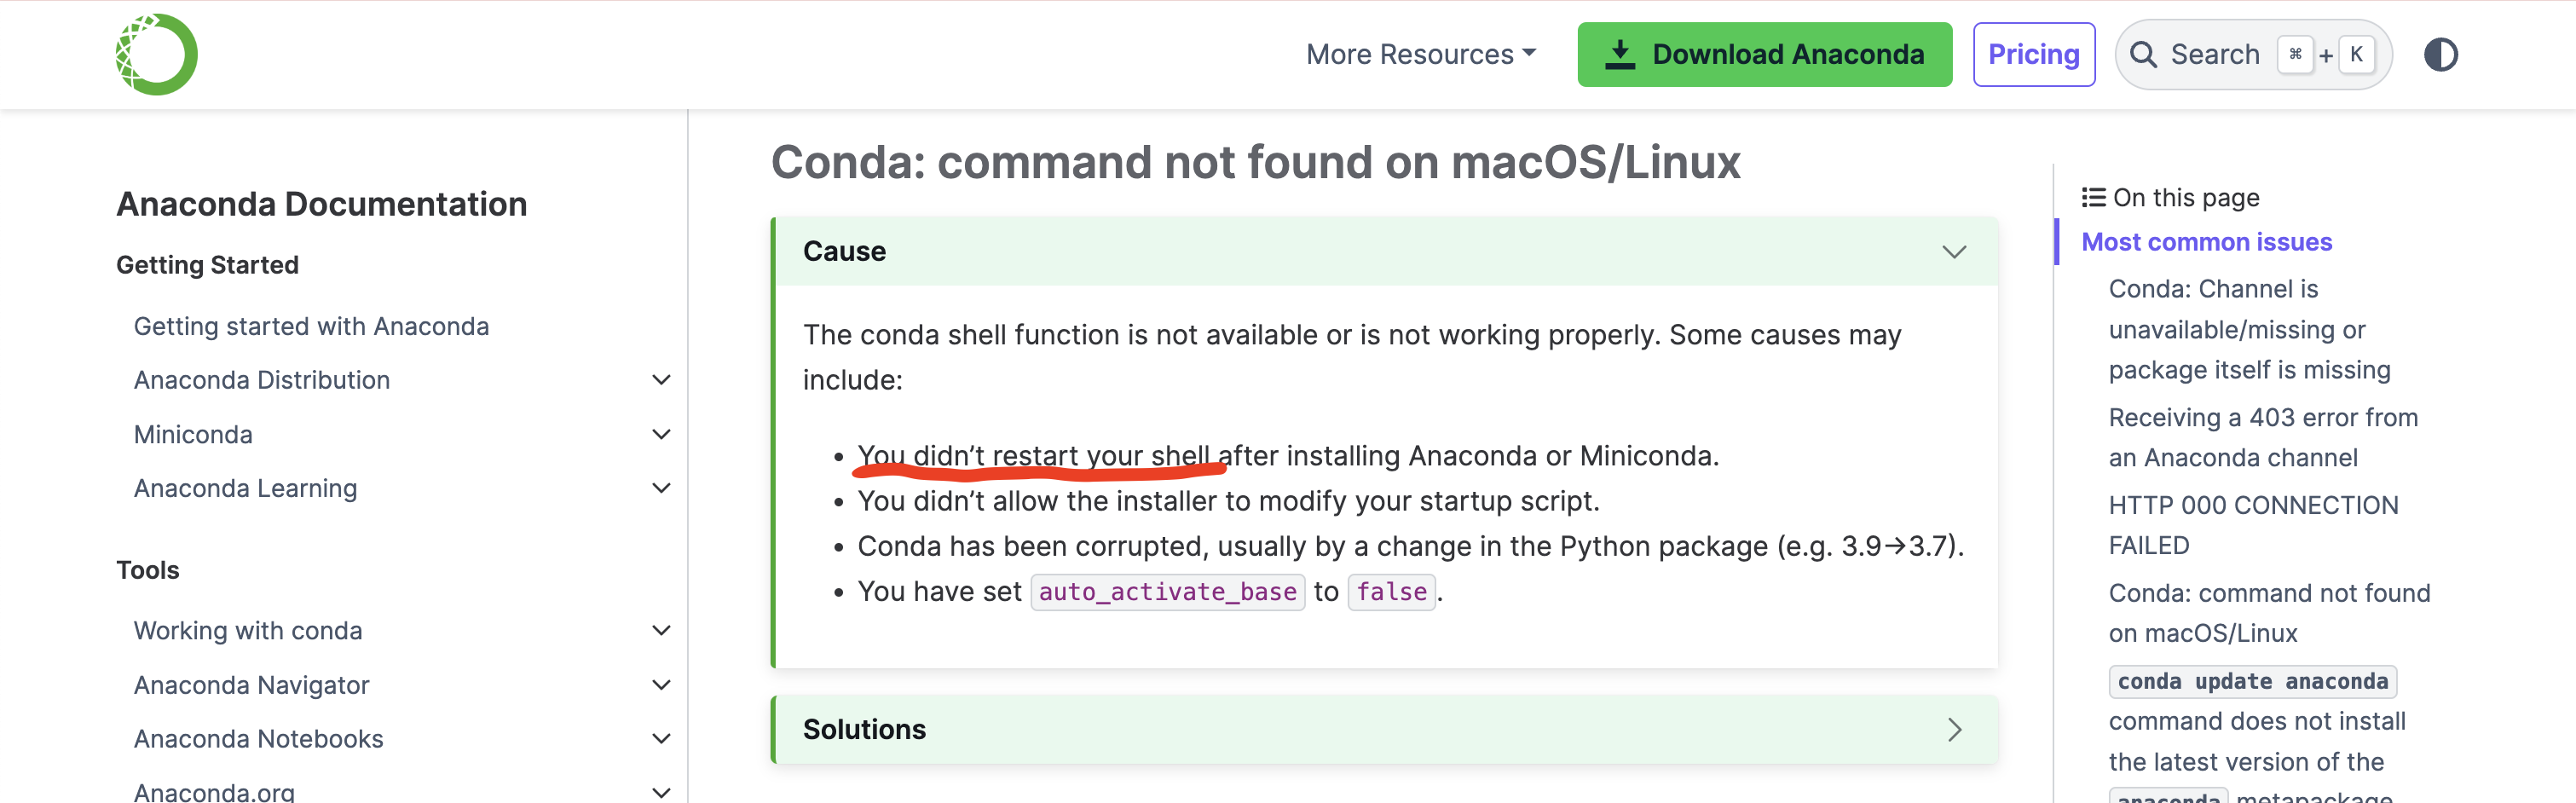Open Anaconda Distribution sidebar link

[x=262, y=380]
